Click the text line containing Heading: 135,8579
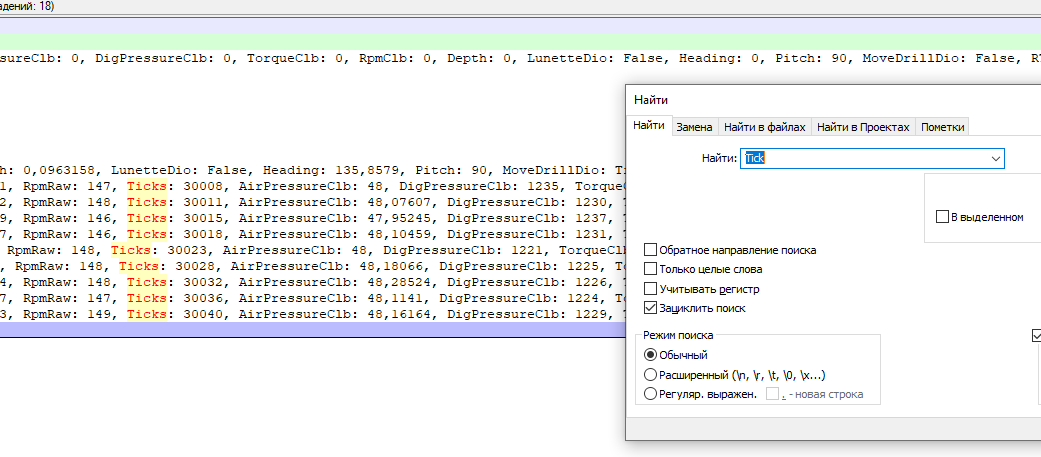This screenshot has height=457, width=1041. [x=300, y=170]
